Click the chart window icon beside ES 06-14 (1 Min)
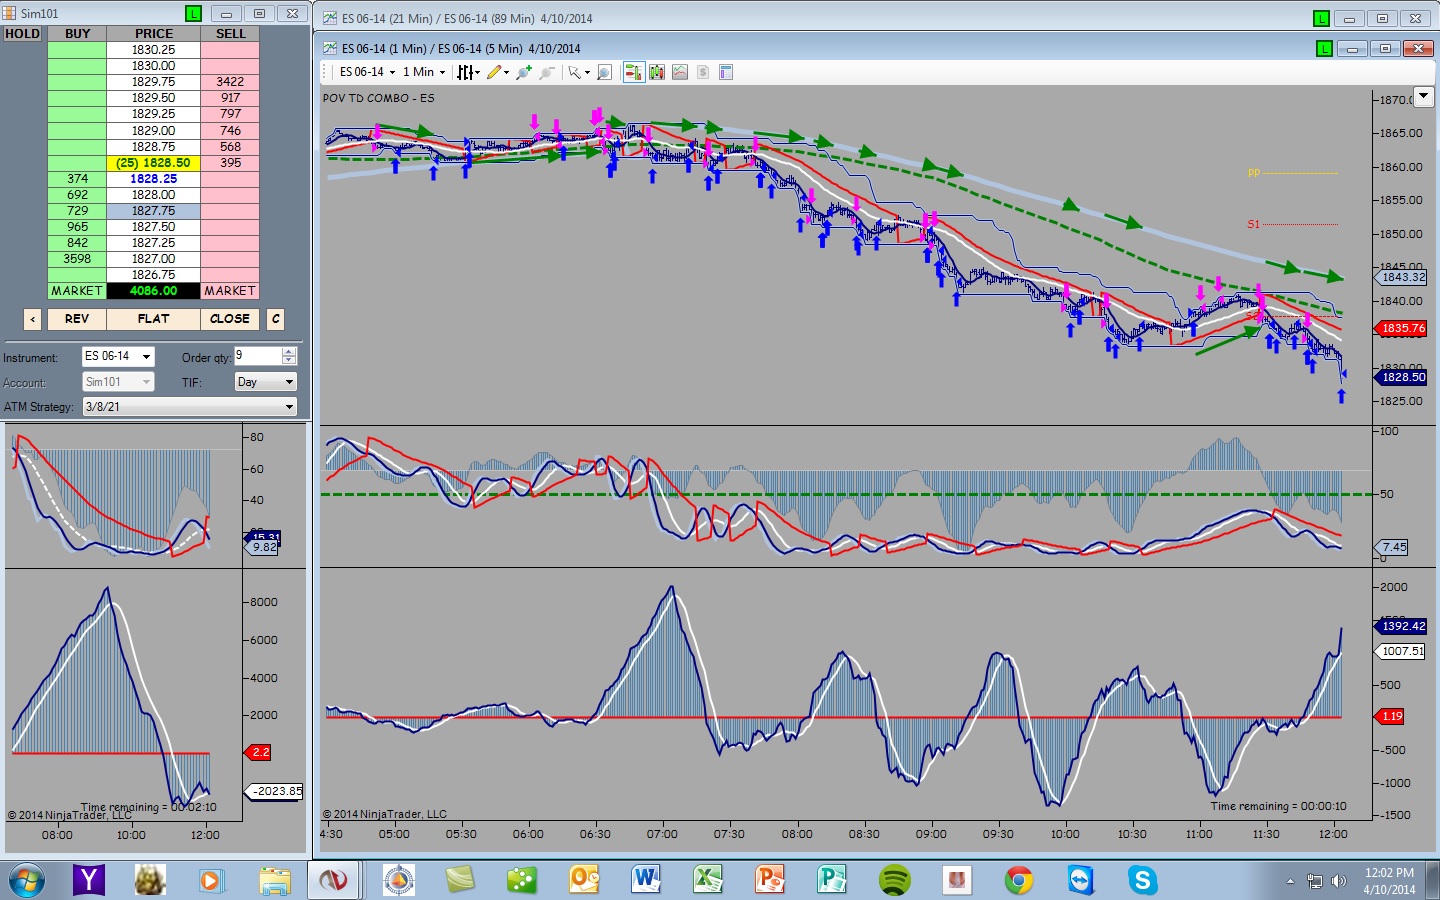Viewport: 1440px width, 900px height. click(330, 48)
